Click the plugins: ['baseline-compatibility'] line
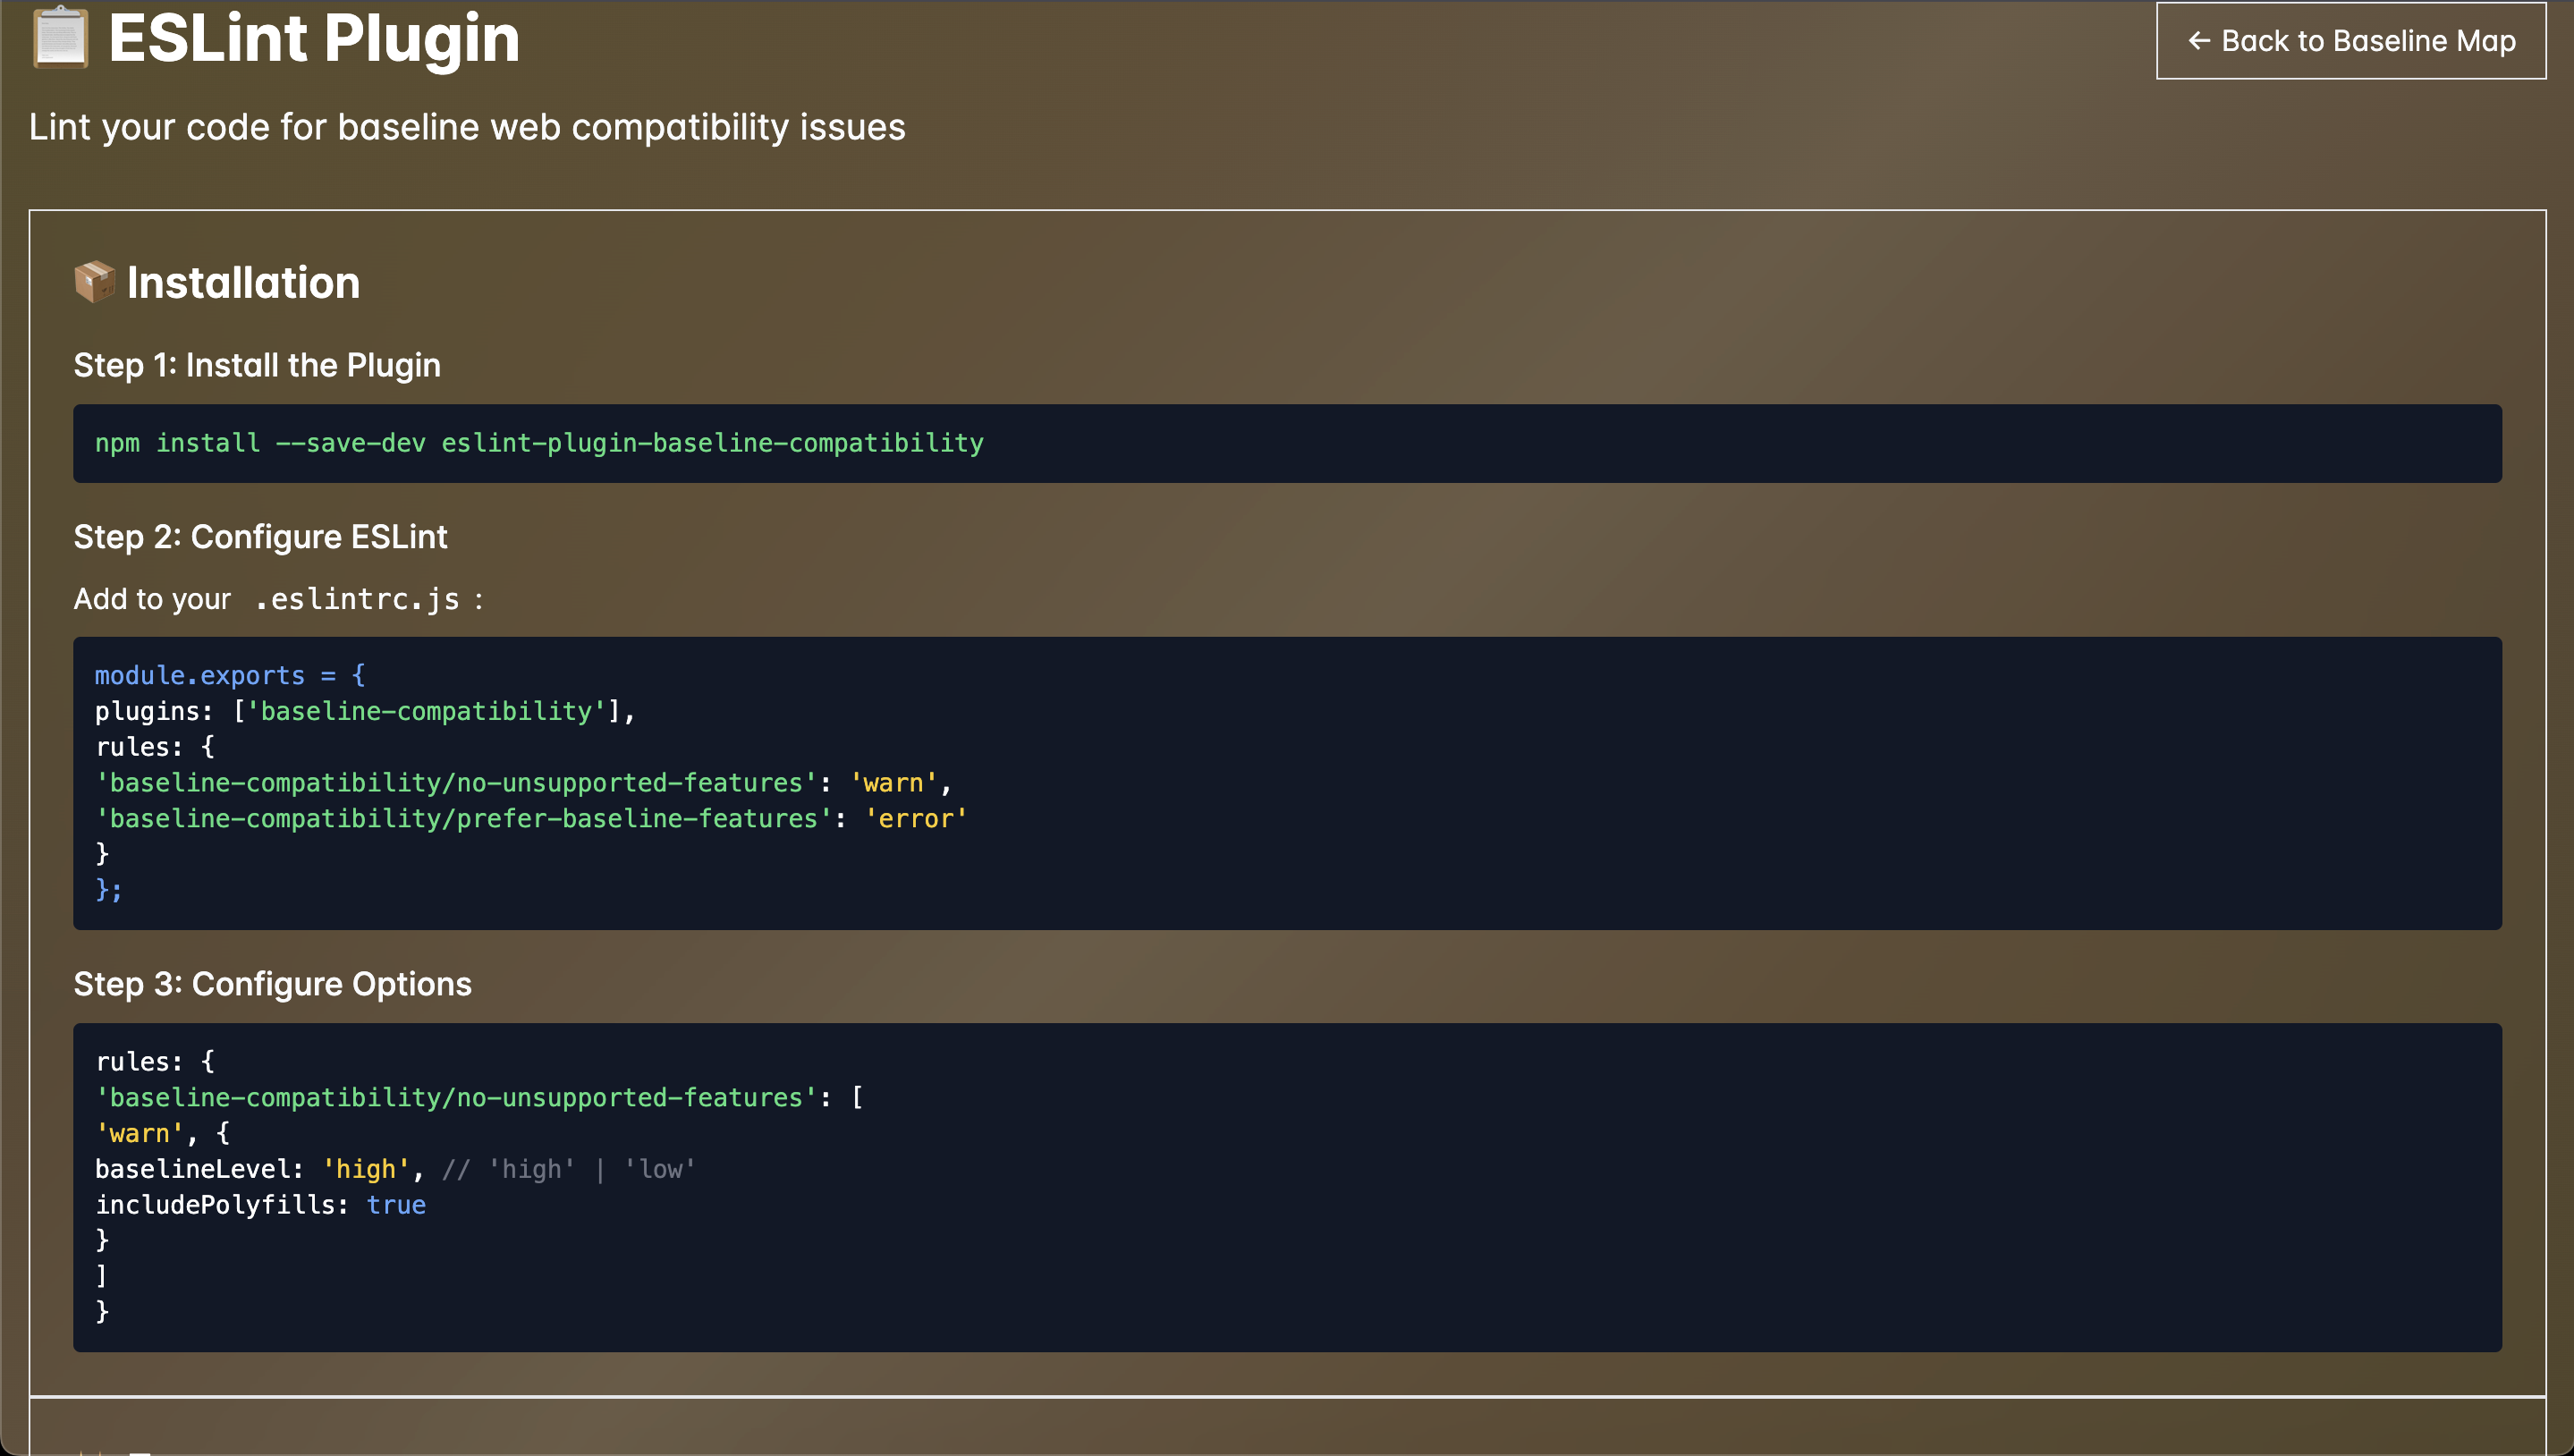This screenshot has height=1456, width=2574. [x=365, y=711]
